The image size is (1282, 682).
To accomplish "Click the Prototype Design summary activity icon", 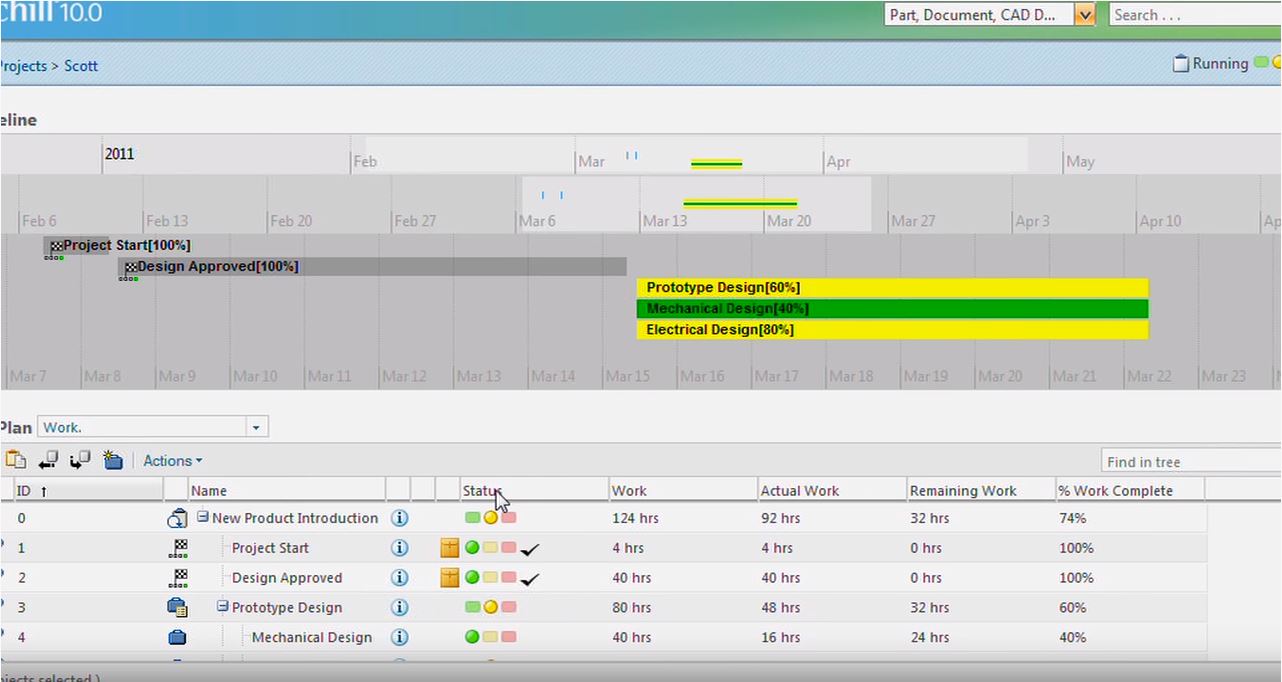I will 177,607.
